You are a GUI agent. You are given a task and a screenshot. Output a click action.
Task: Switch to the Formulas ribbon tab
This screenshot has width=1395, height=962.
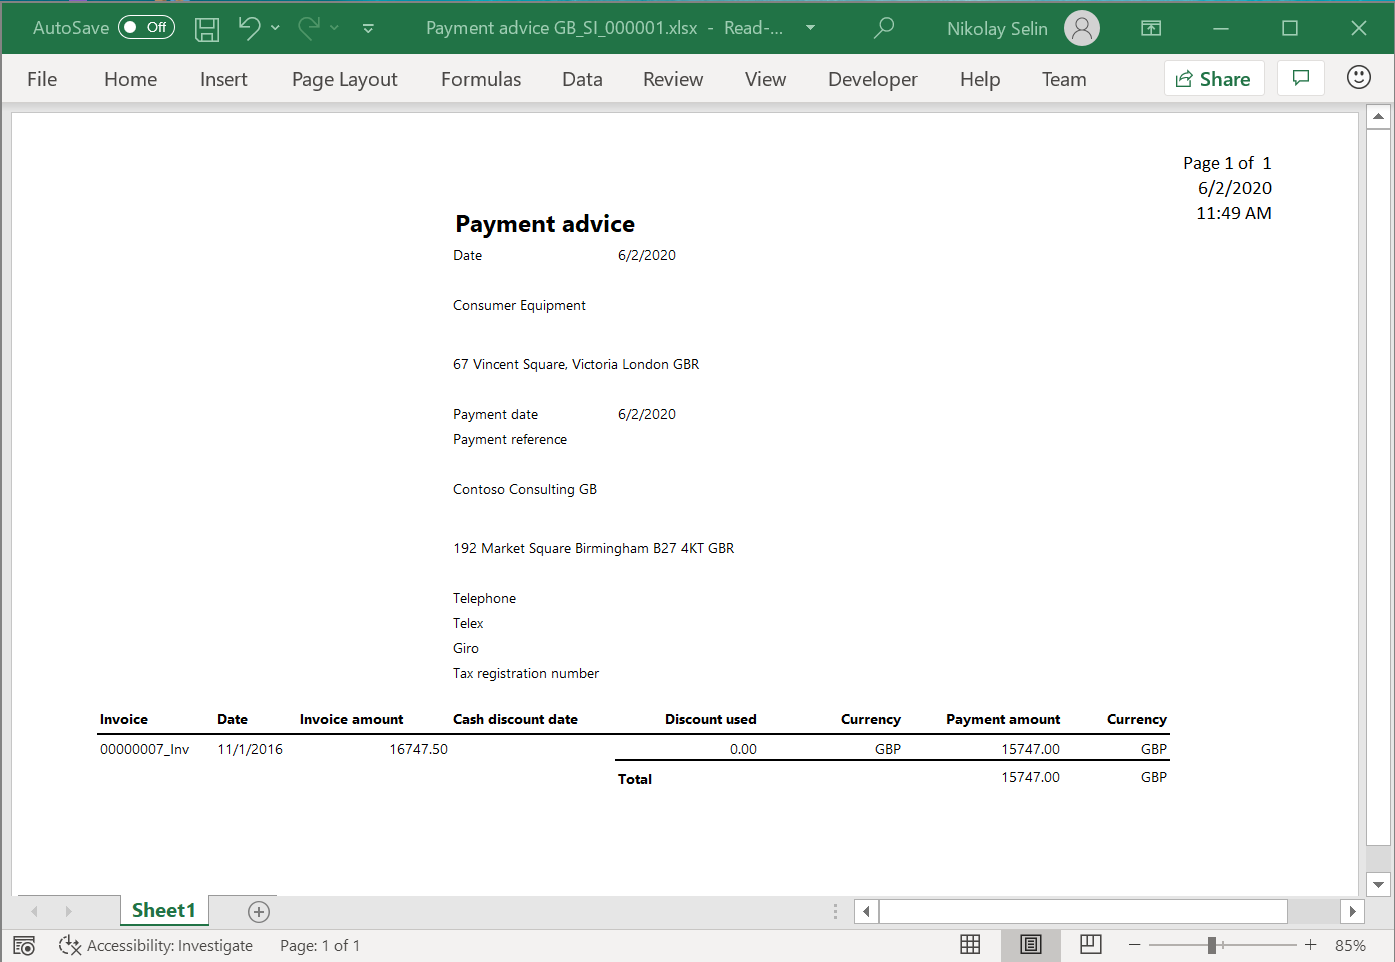click(480, 79)
